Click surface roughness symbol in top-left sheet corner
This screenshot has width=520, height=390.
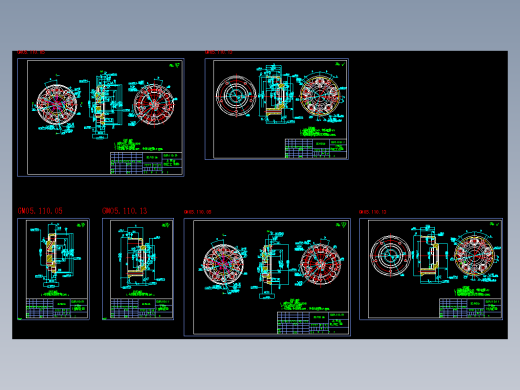(x=175, y=65)
